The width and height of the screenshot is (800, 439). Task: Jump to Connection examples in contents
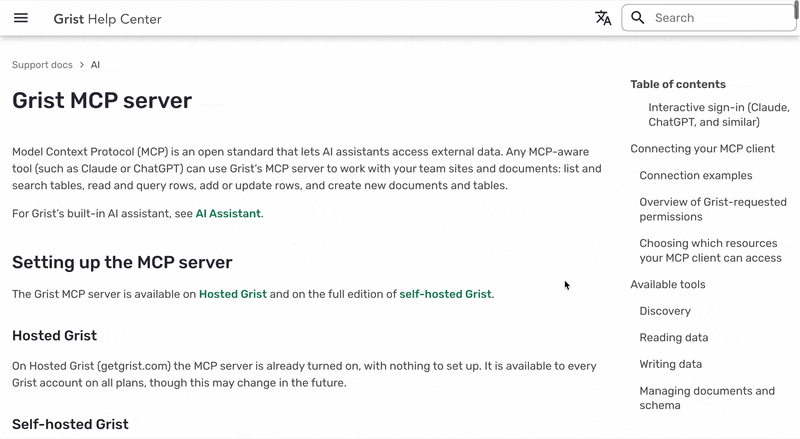[696, 175]
